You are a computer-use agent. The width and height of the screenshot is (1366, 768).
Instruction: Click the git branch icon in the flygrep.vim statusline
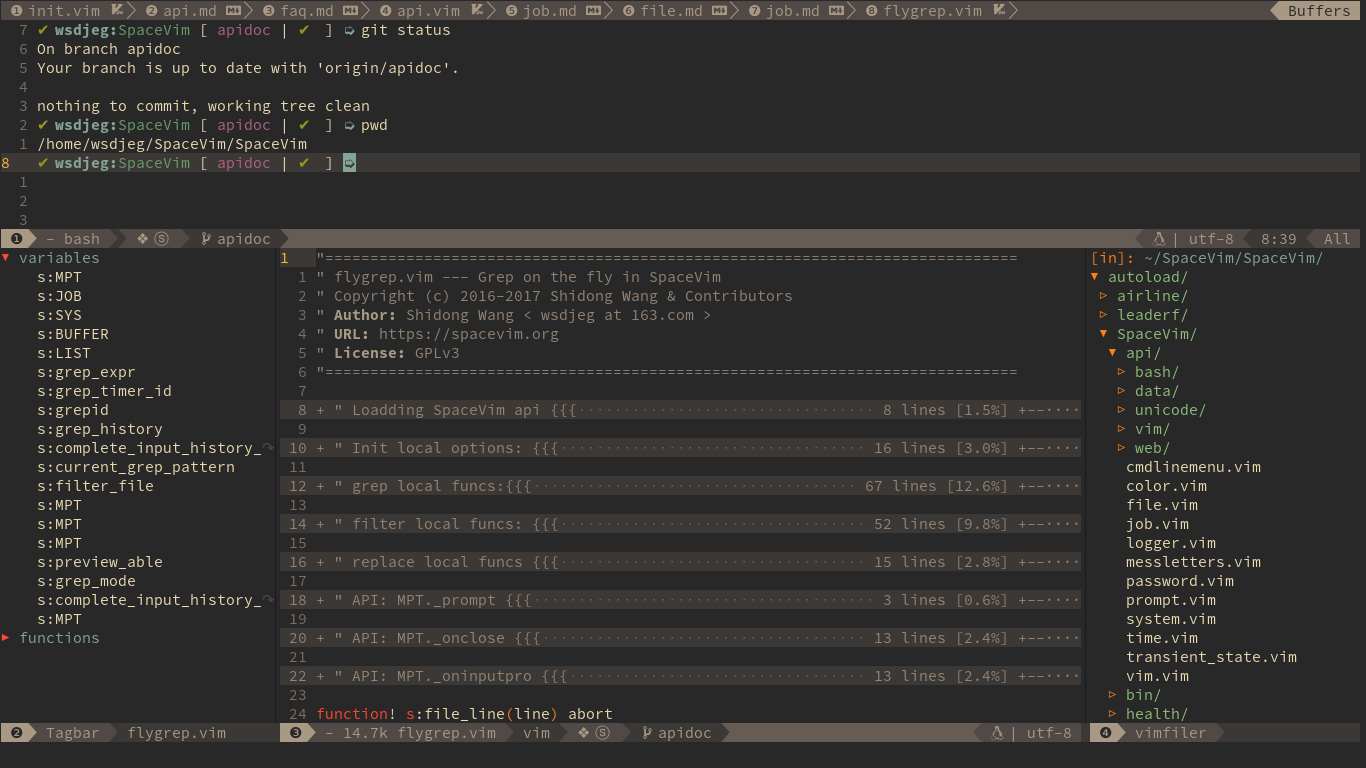(647, 733)
